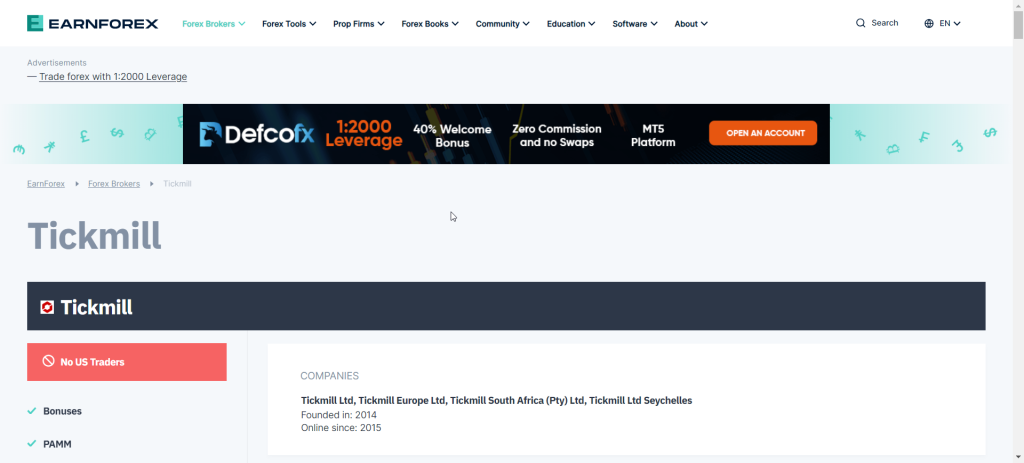Click the Search magnifier icon

tap(861, 23)
